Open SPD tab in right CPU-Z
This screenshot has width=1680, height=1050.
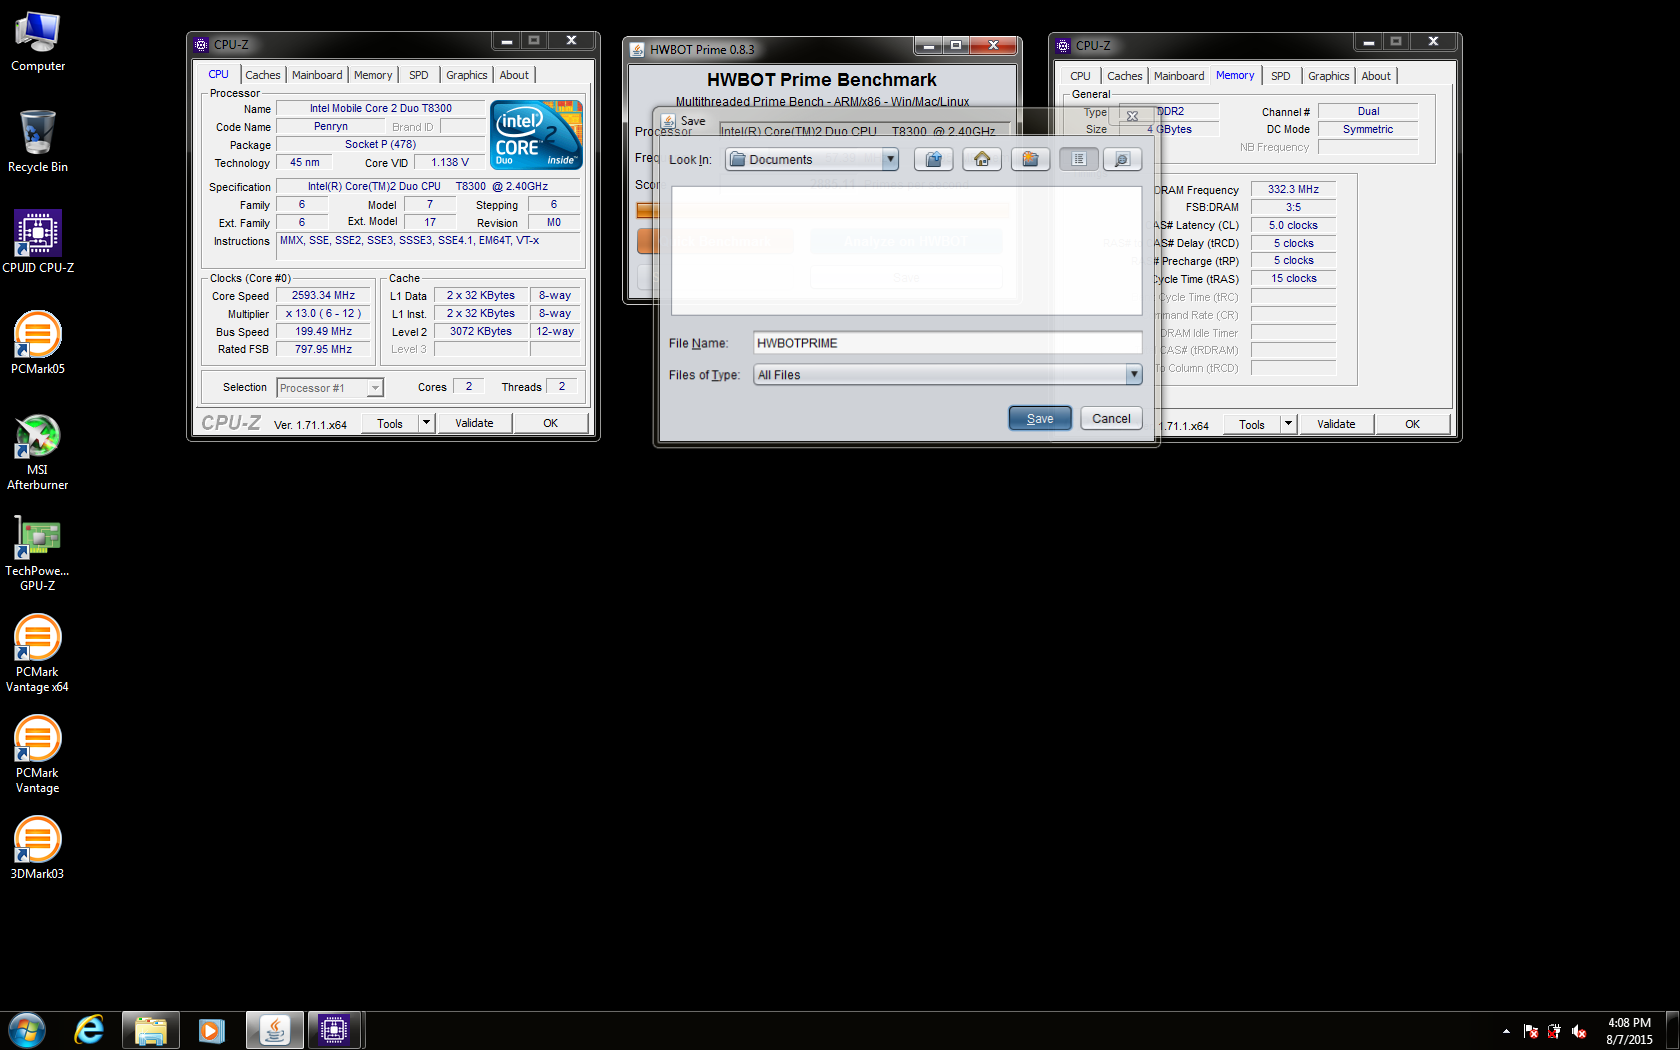tap(1281, 76)
